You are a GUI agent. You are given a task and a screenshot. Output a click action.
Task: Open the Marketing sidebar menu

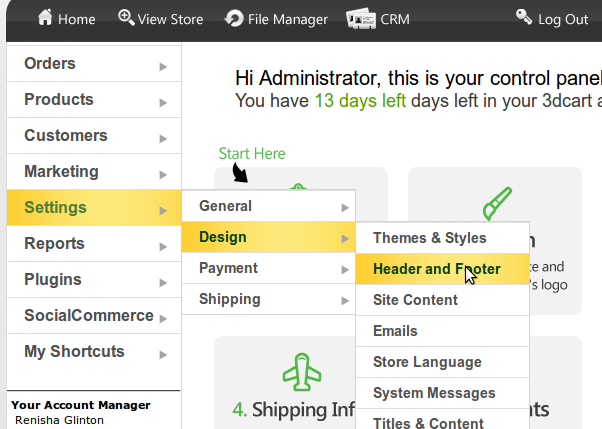(61, 171)
